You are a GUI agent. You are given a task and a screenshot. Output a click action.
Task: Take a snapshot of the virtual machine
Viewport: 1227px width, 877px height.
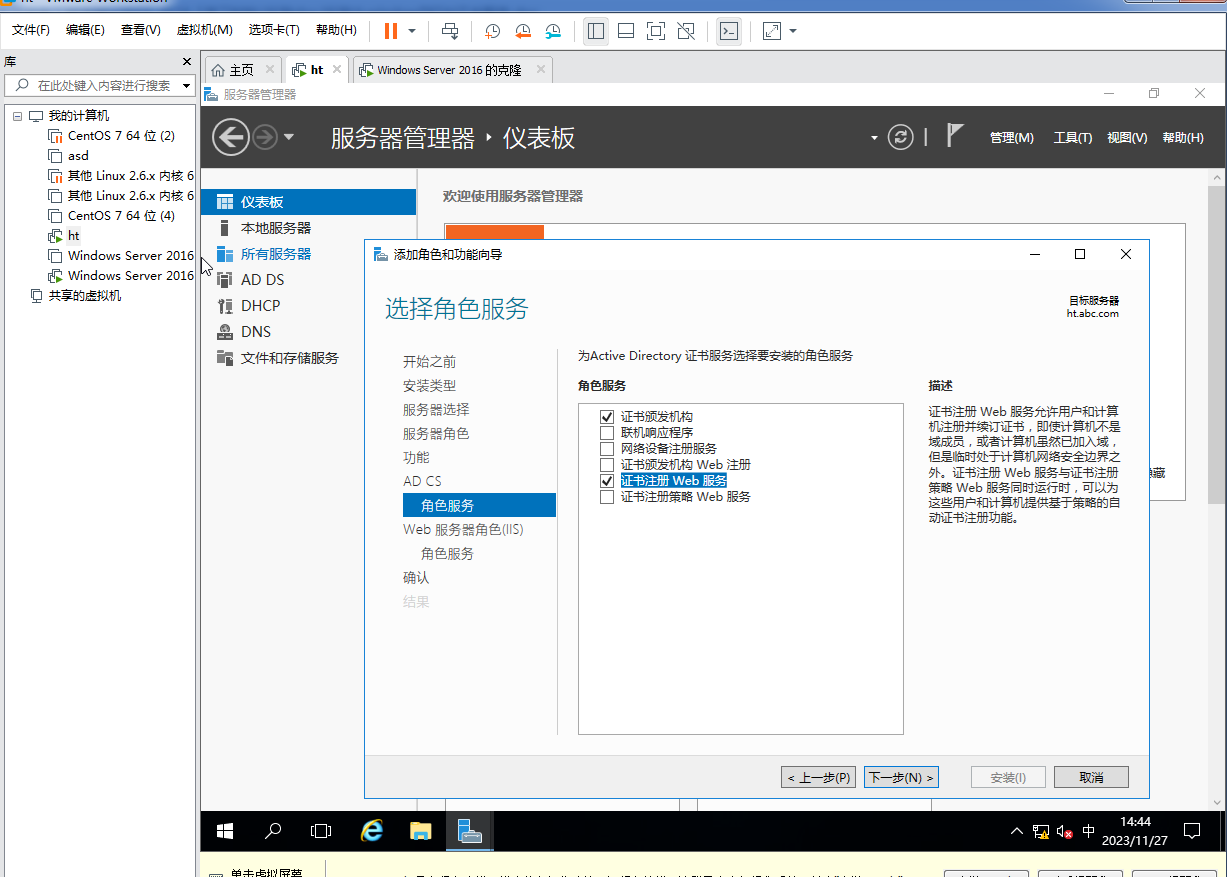coord(492,31)
